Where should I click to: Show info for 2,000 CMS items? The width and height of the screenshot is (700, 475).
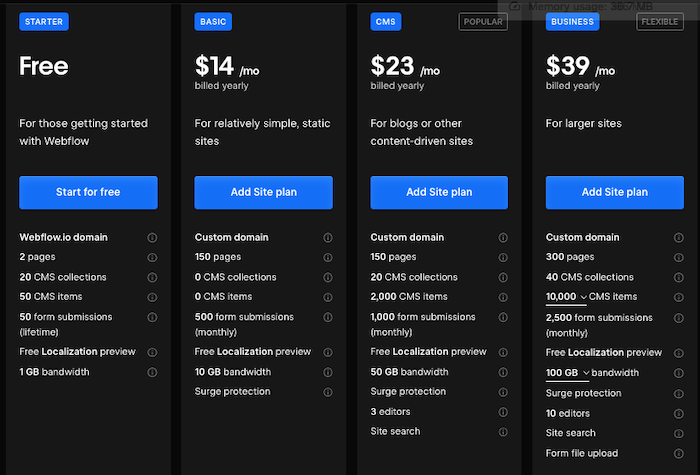[x=503, y=297]
